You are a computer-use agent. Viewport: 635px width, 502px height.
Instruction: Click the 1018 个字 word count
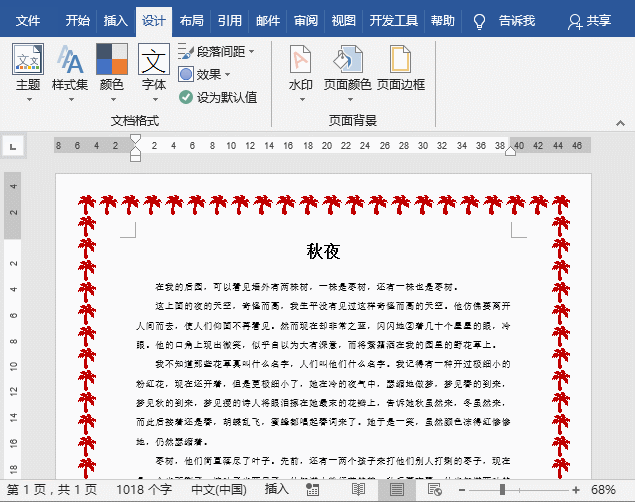144,490
